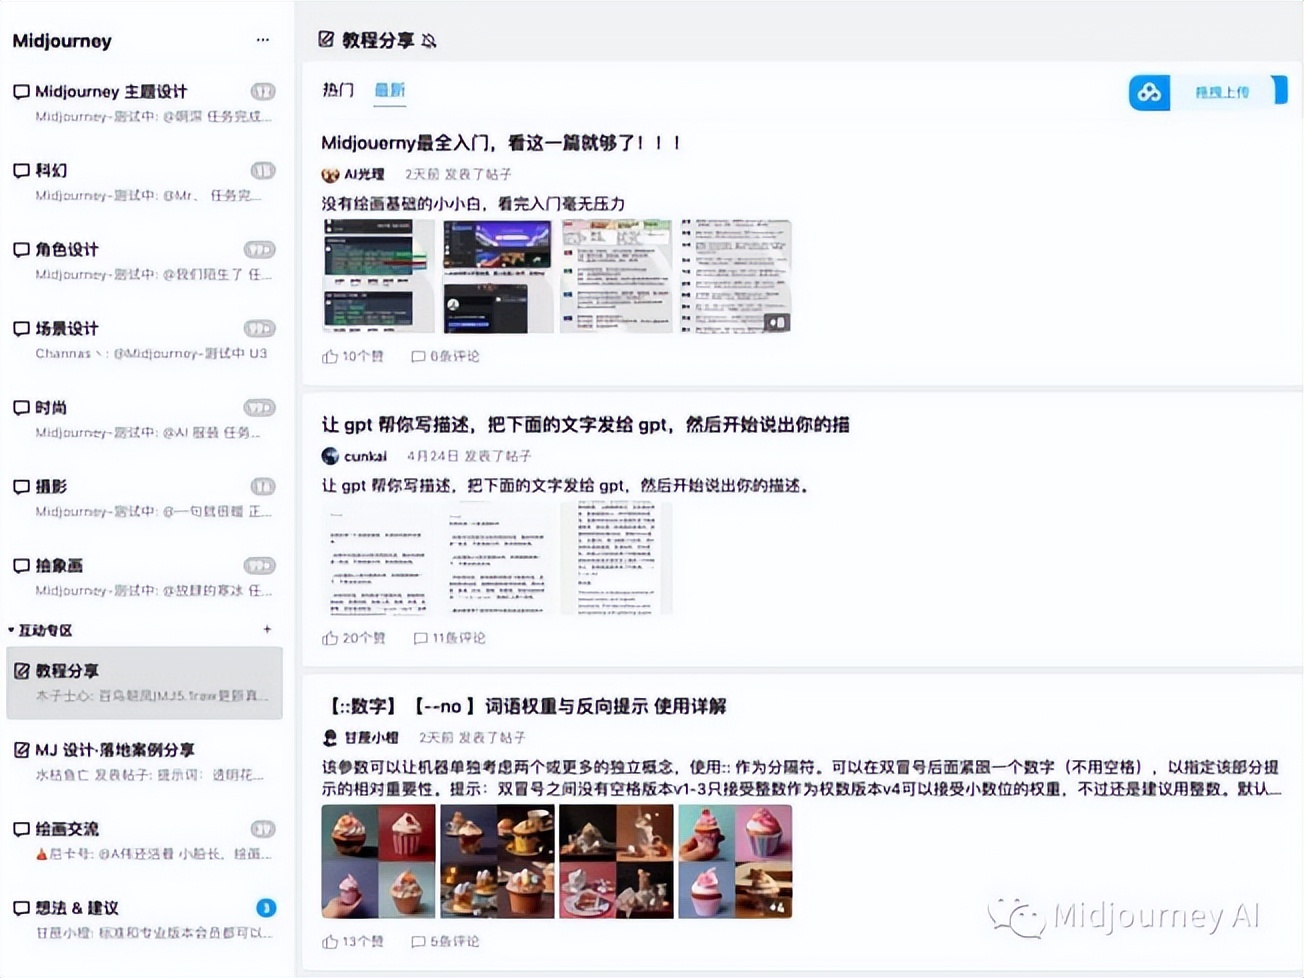
Task: Open the 绘画交流 channel
Action: [x=66, y=828]
